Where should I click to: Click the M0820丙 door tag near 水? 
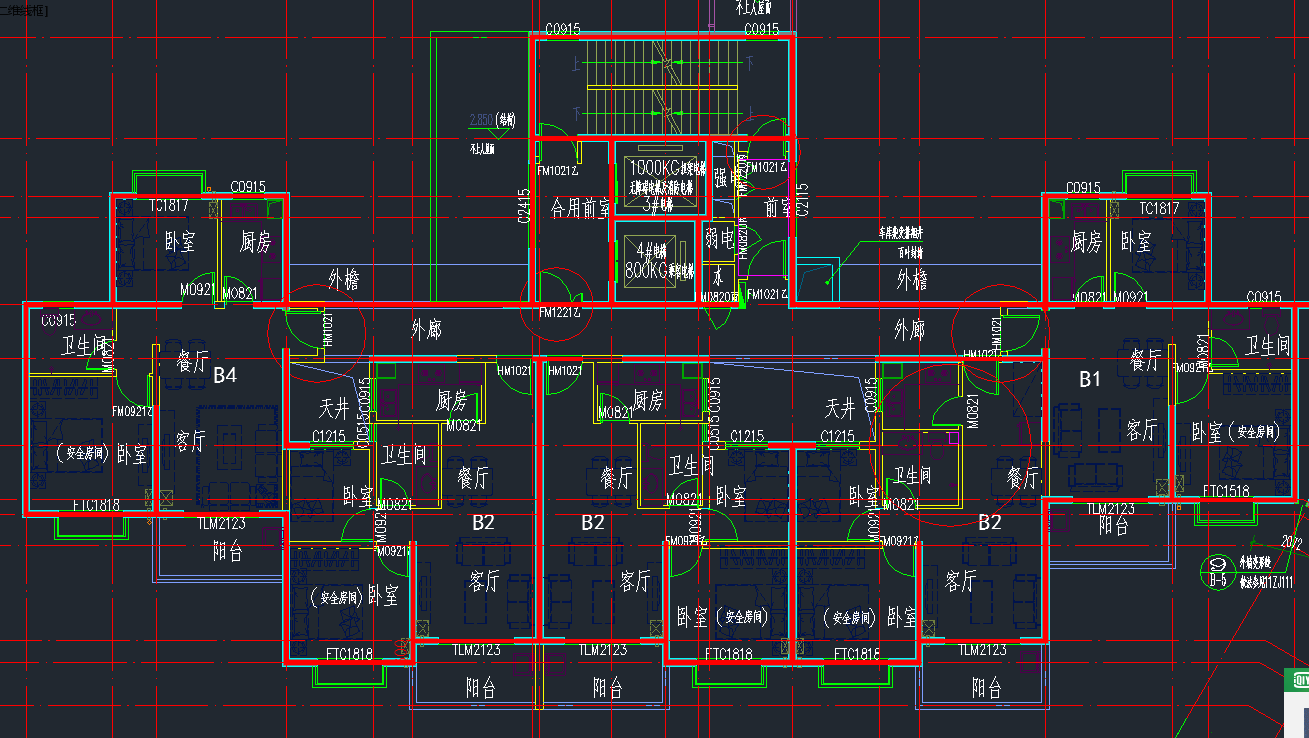coord(719,296)
